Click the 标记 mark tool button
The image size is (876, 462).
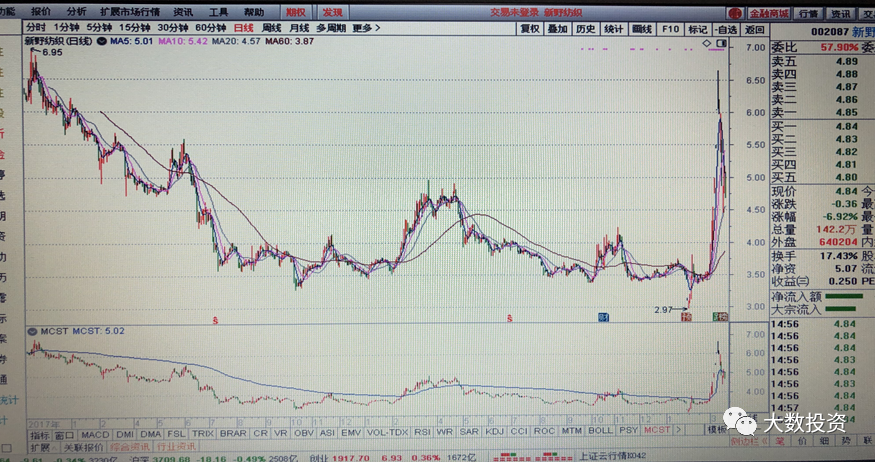[x=697, y=29]
